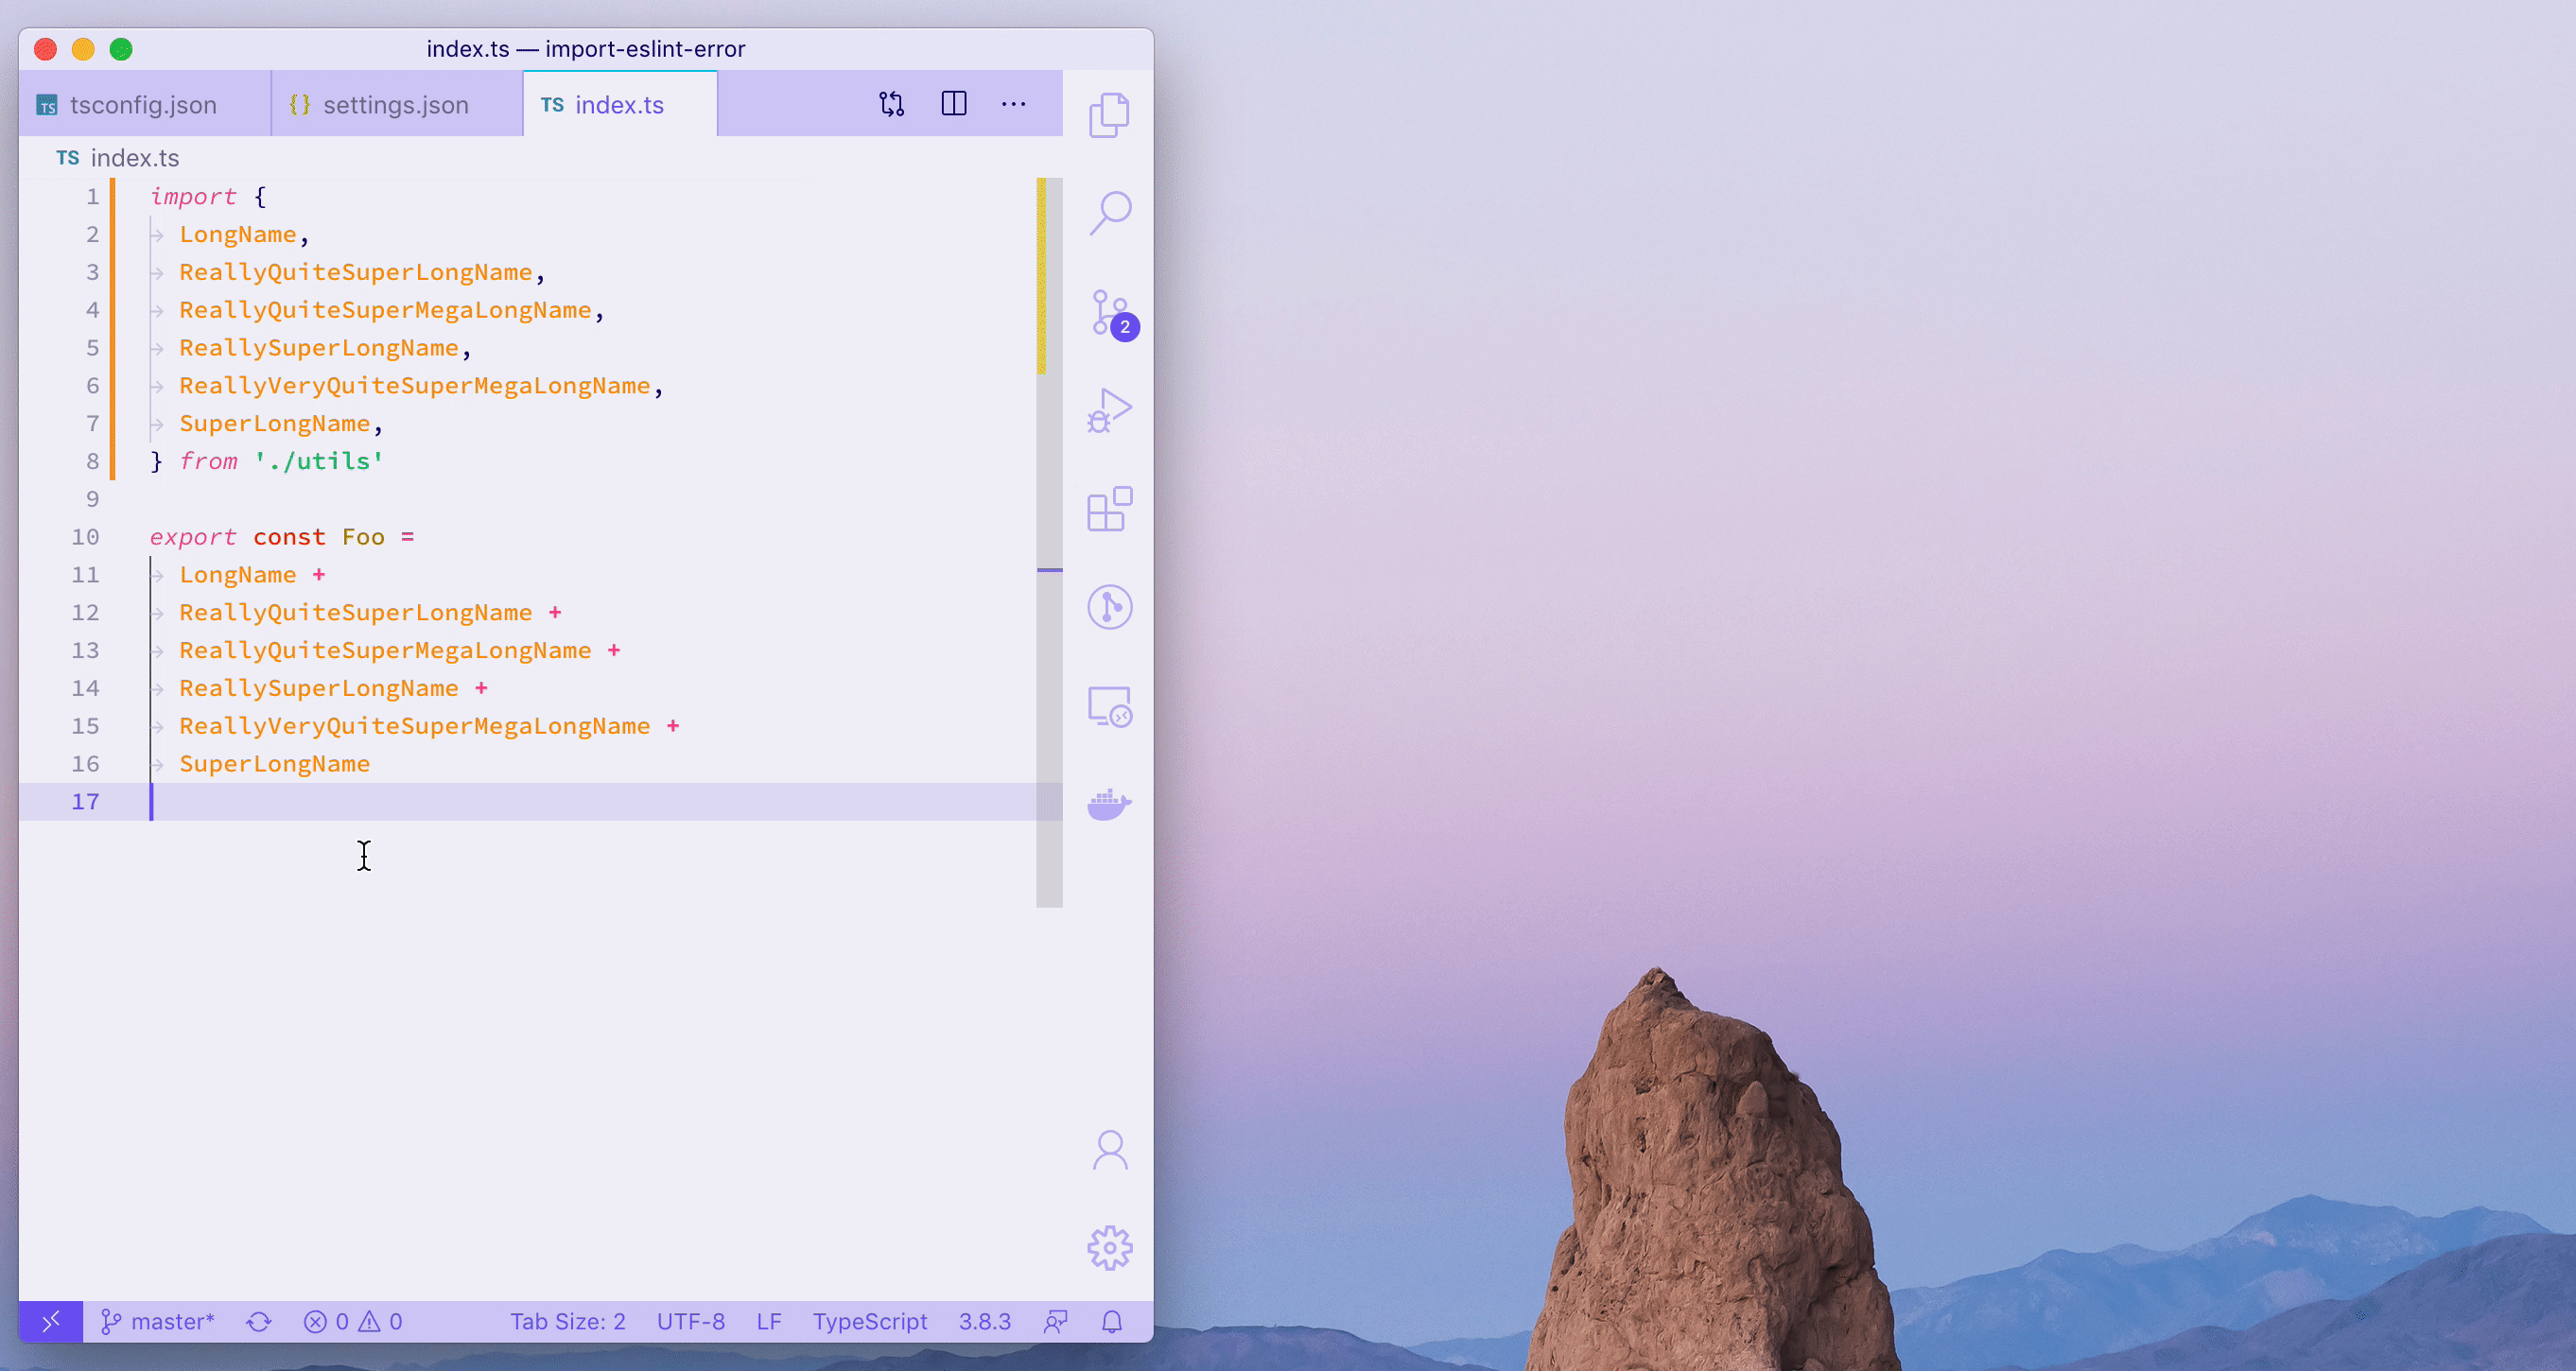Open the Docker whale view
Viewport: 2576px width, 1371px height.
coord(1109,804)
